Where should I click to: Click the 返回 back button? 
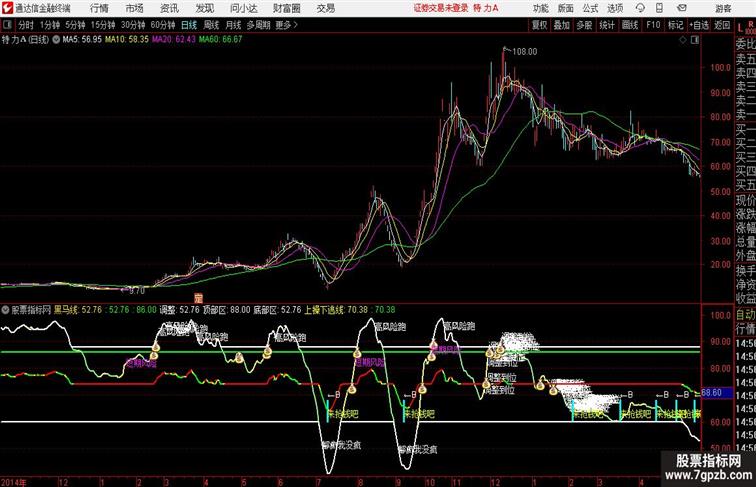click(722, 25)
